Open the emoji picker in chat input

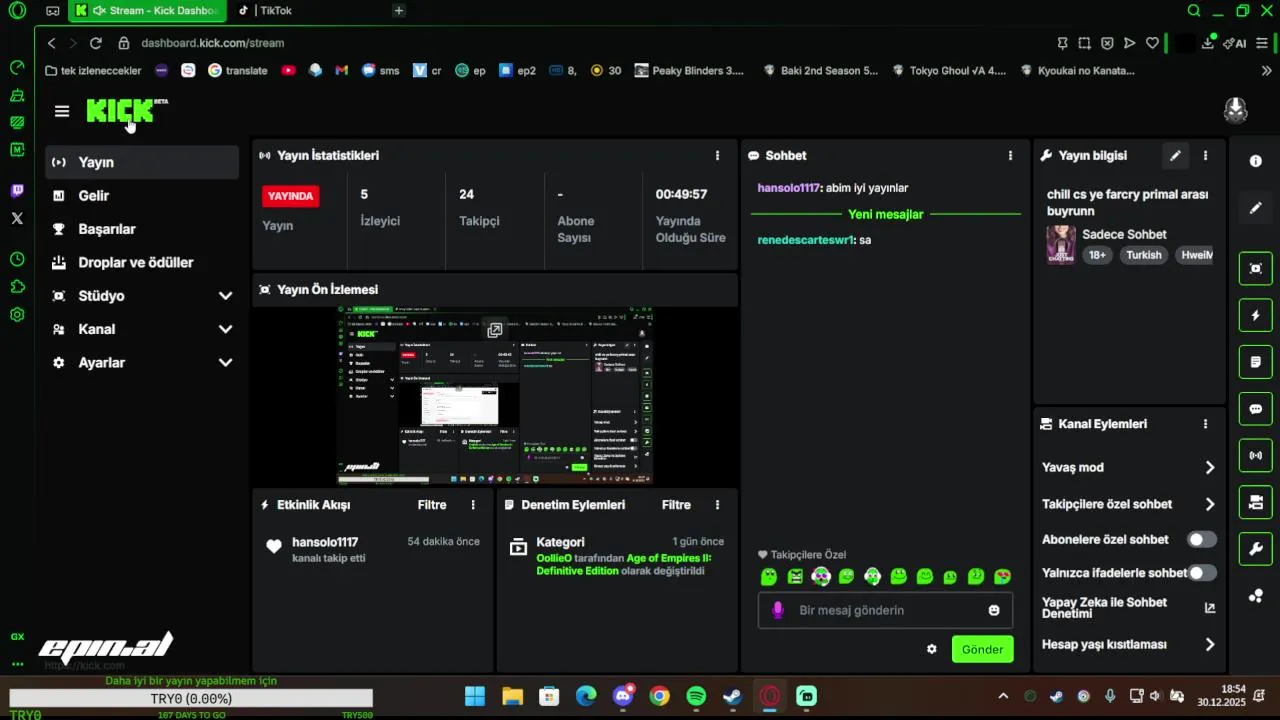tap(994, 610)
